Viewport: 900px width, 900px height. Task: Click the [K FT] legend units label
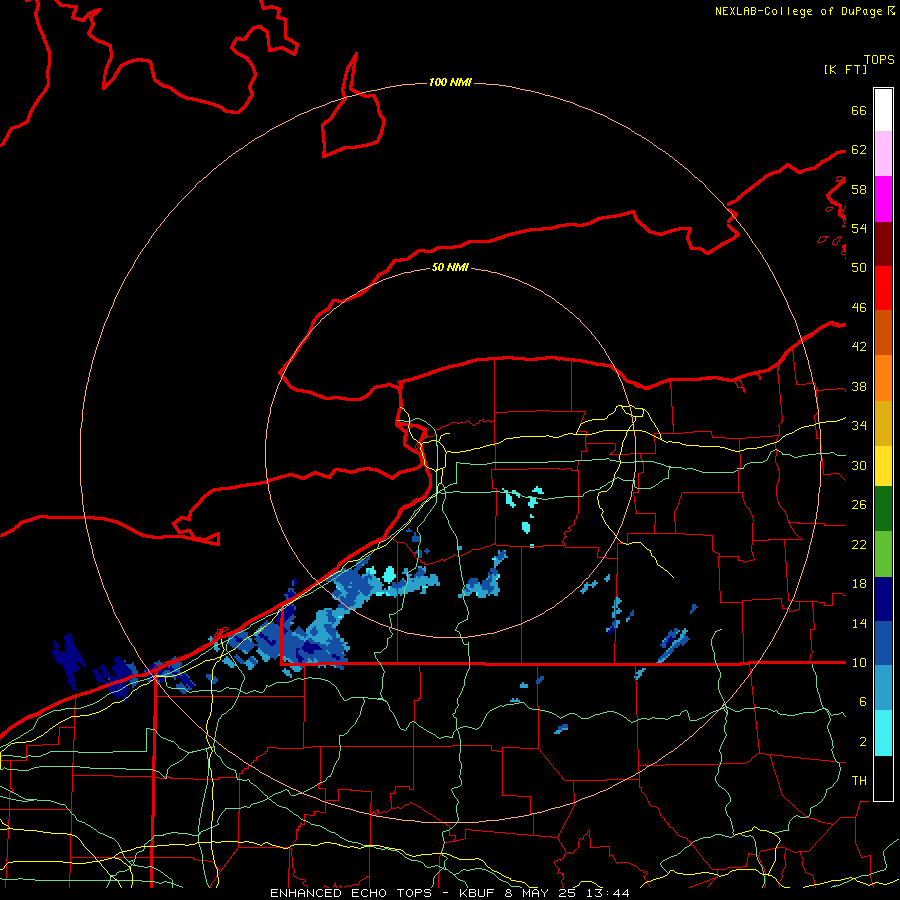click(845, 69)
